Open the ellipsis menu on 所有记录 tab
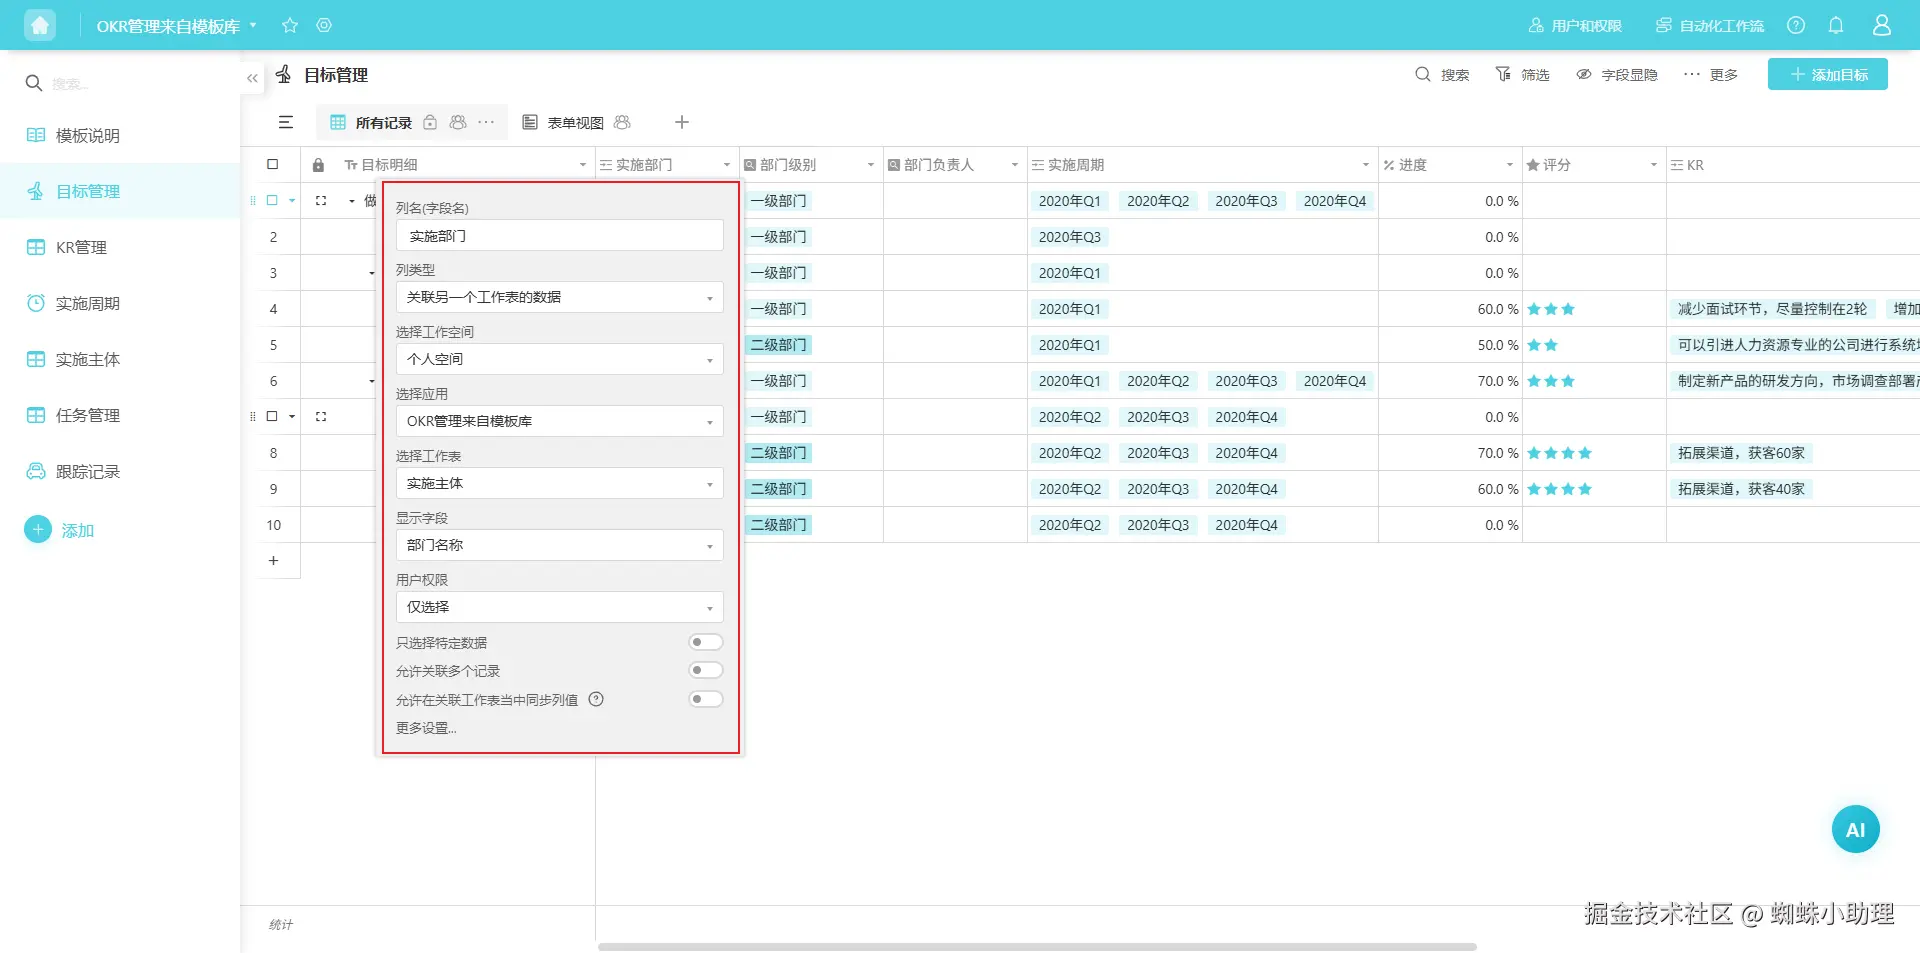Viewport: 1920px width, 953px height. click(x=486, y=122)
